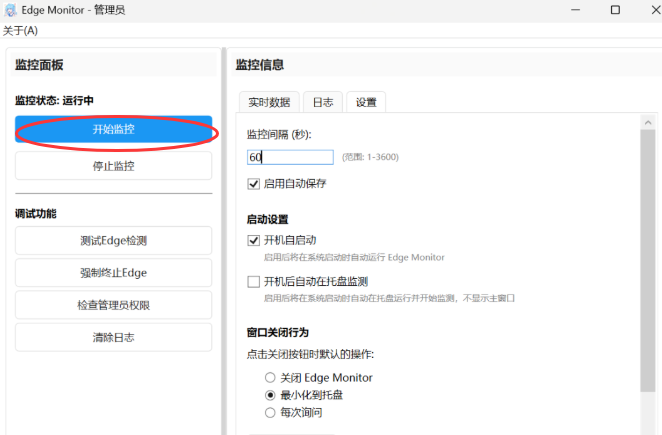
Task: Select the 设置 tab
Action: [366, 102]
